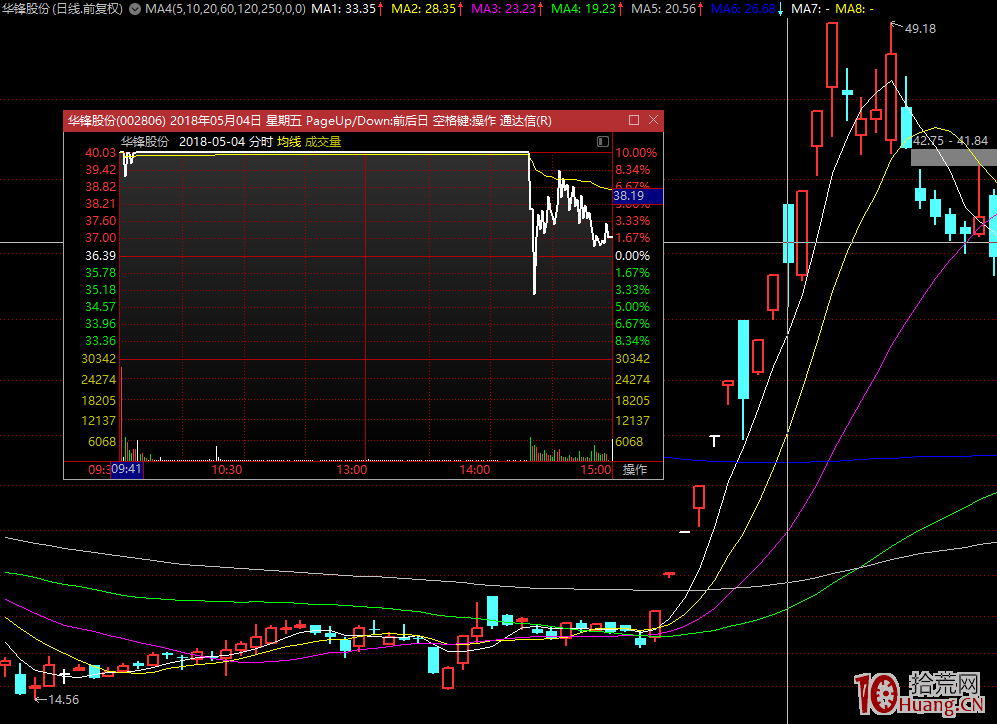Click the 42.75 - 41.84 gap range label
Screen dimensions: 997x724
click(951, 140)
